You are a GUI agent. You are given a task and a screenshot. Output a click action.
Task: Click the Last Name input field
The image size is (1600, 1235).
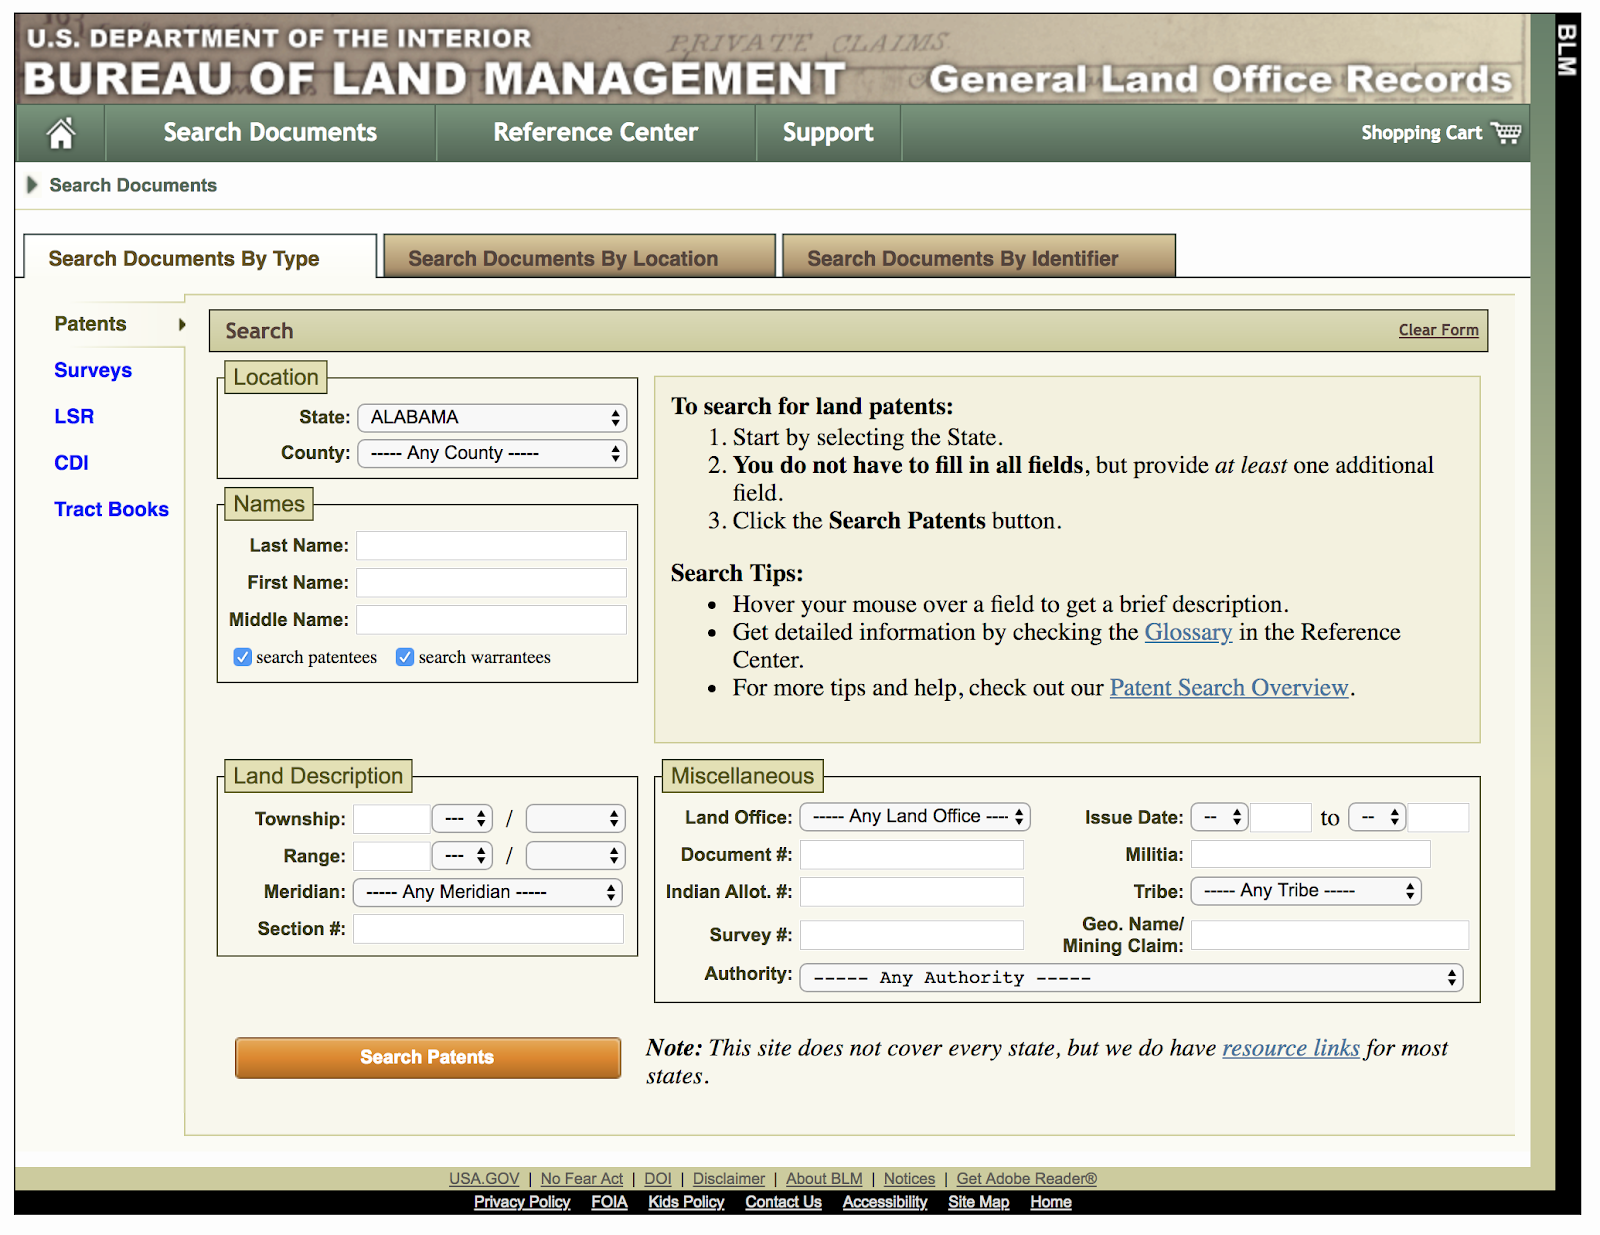[492, 546]
